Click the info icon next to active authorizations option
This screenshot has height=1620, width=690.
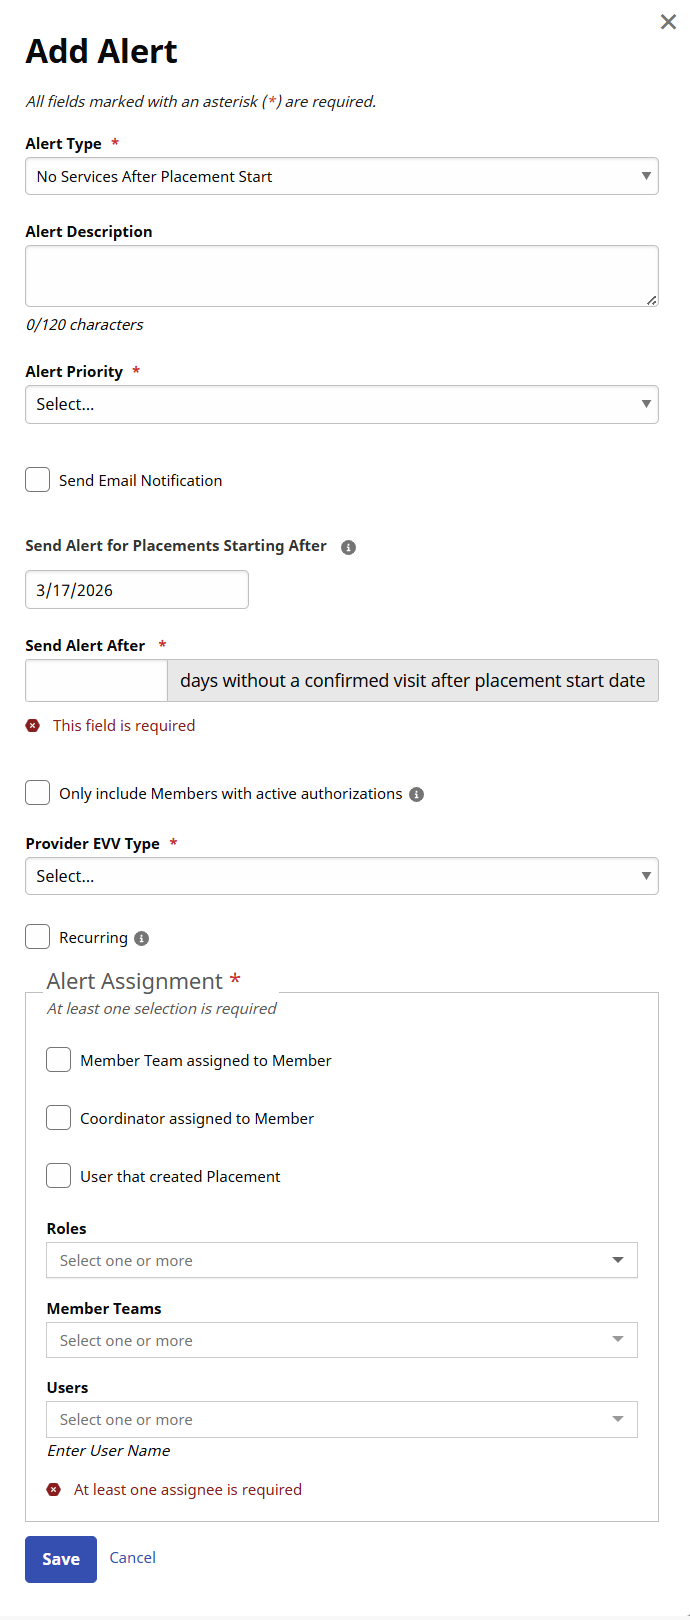(416, 793)
